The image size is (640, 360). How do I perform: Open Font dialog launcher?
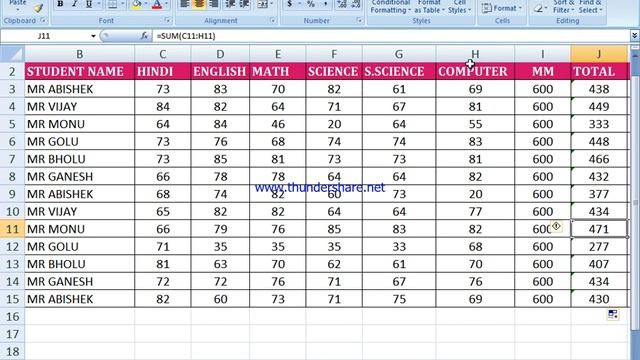pos(167,20)
